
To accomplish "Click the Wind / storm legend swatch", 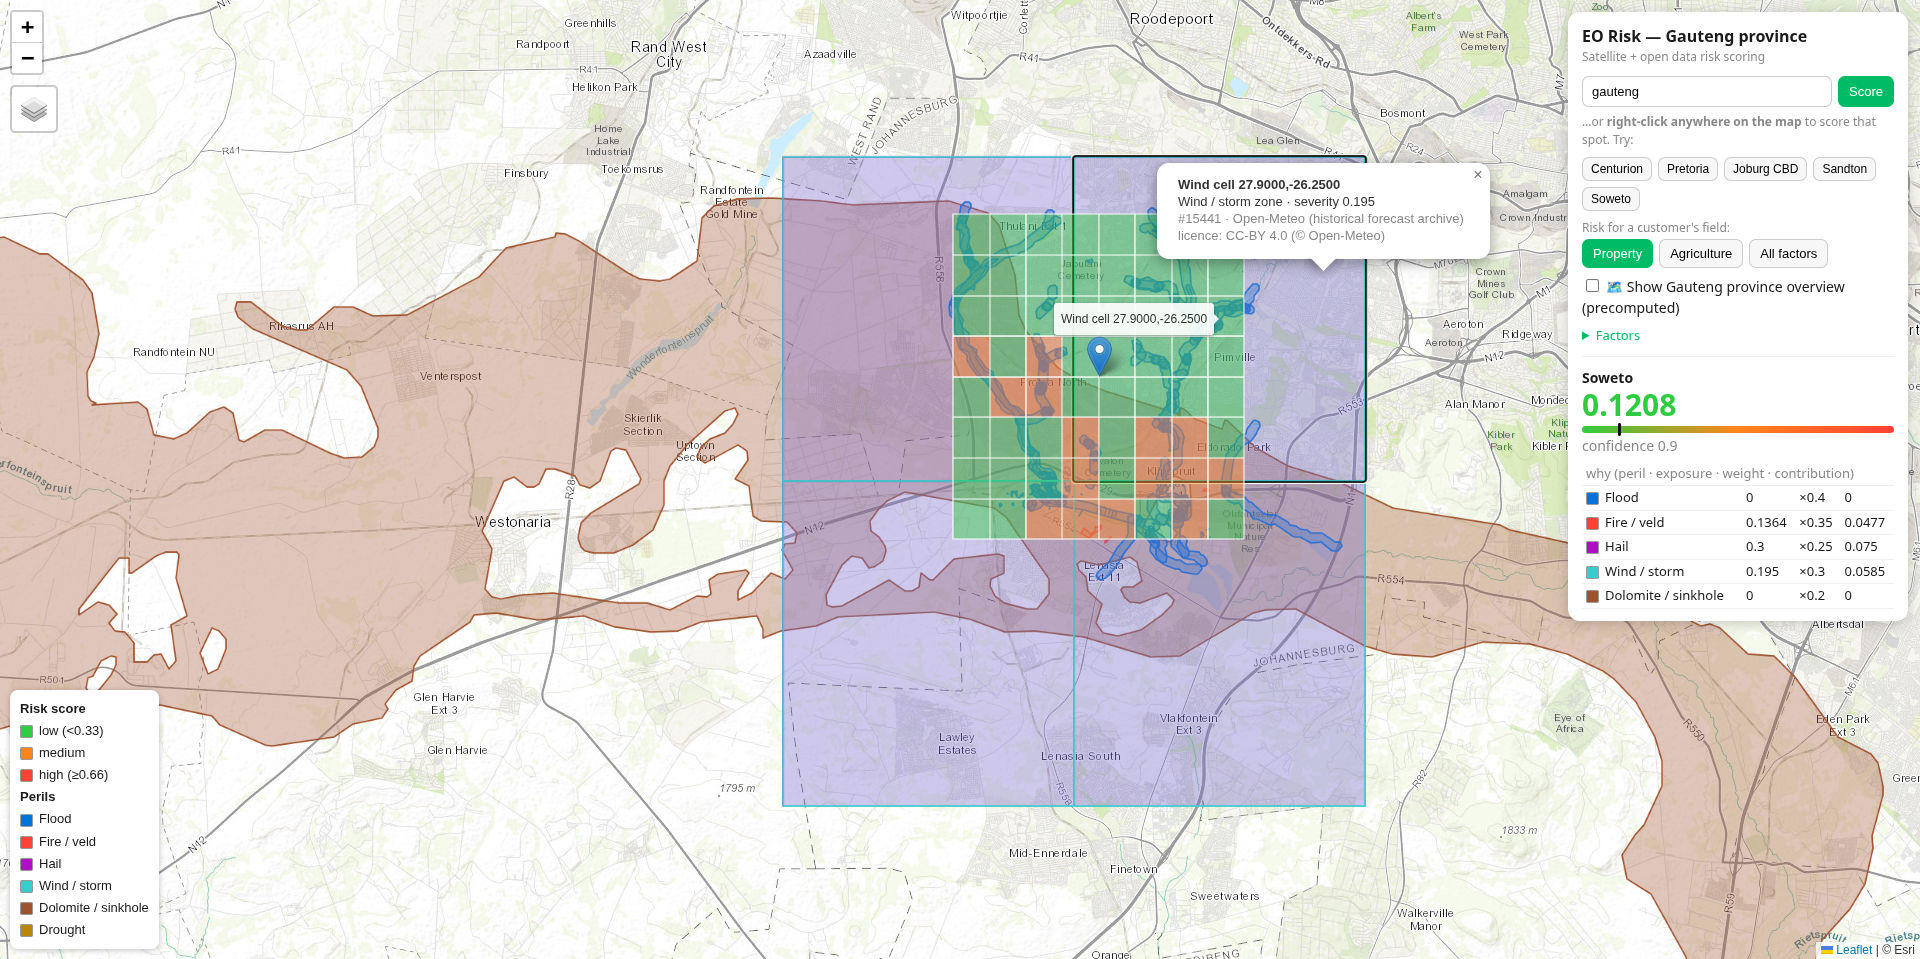I will (27, 886).
